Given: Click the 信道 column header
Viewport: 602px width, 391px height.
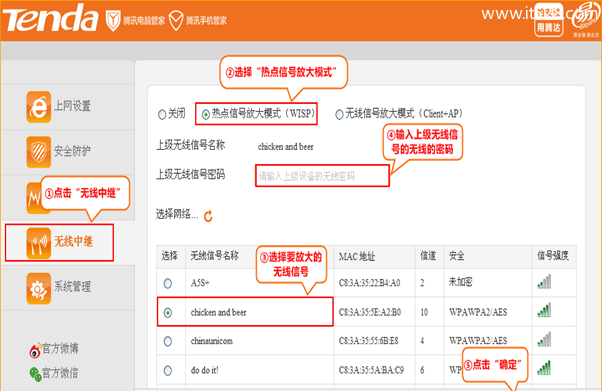Looking at the screenshot, I should 428,256.
